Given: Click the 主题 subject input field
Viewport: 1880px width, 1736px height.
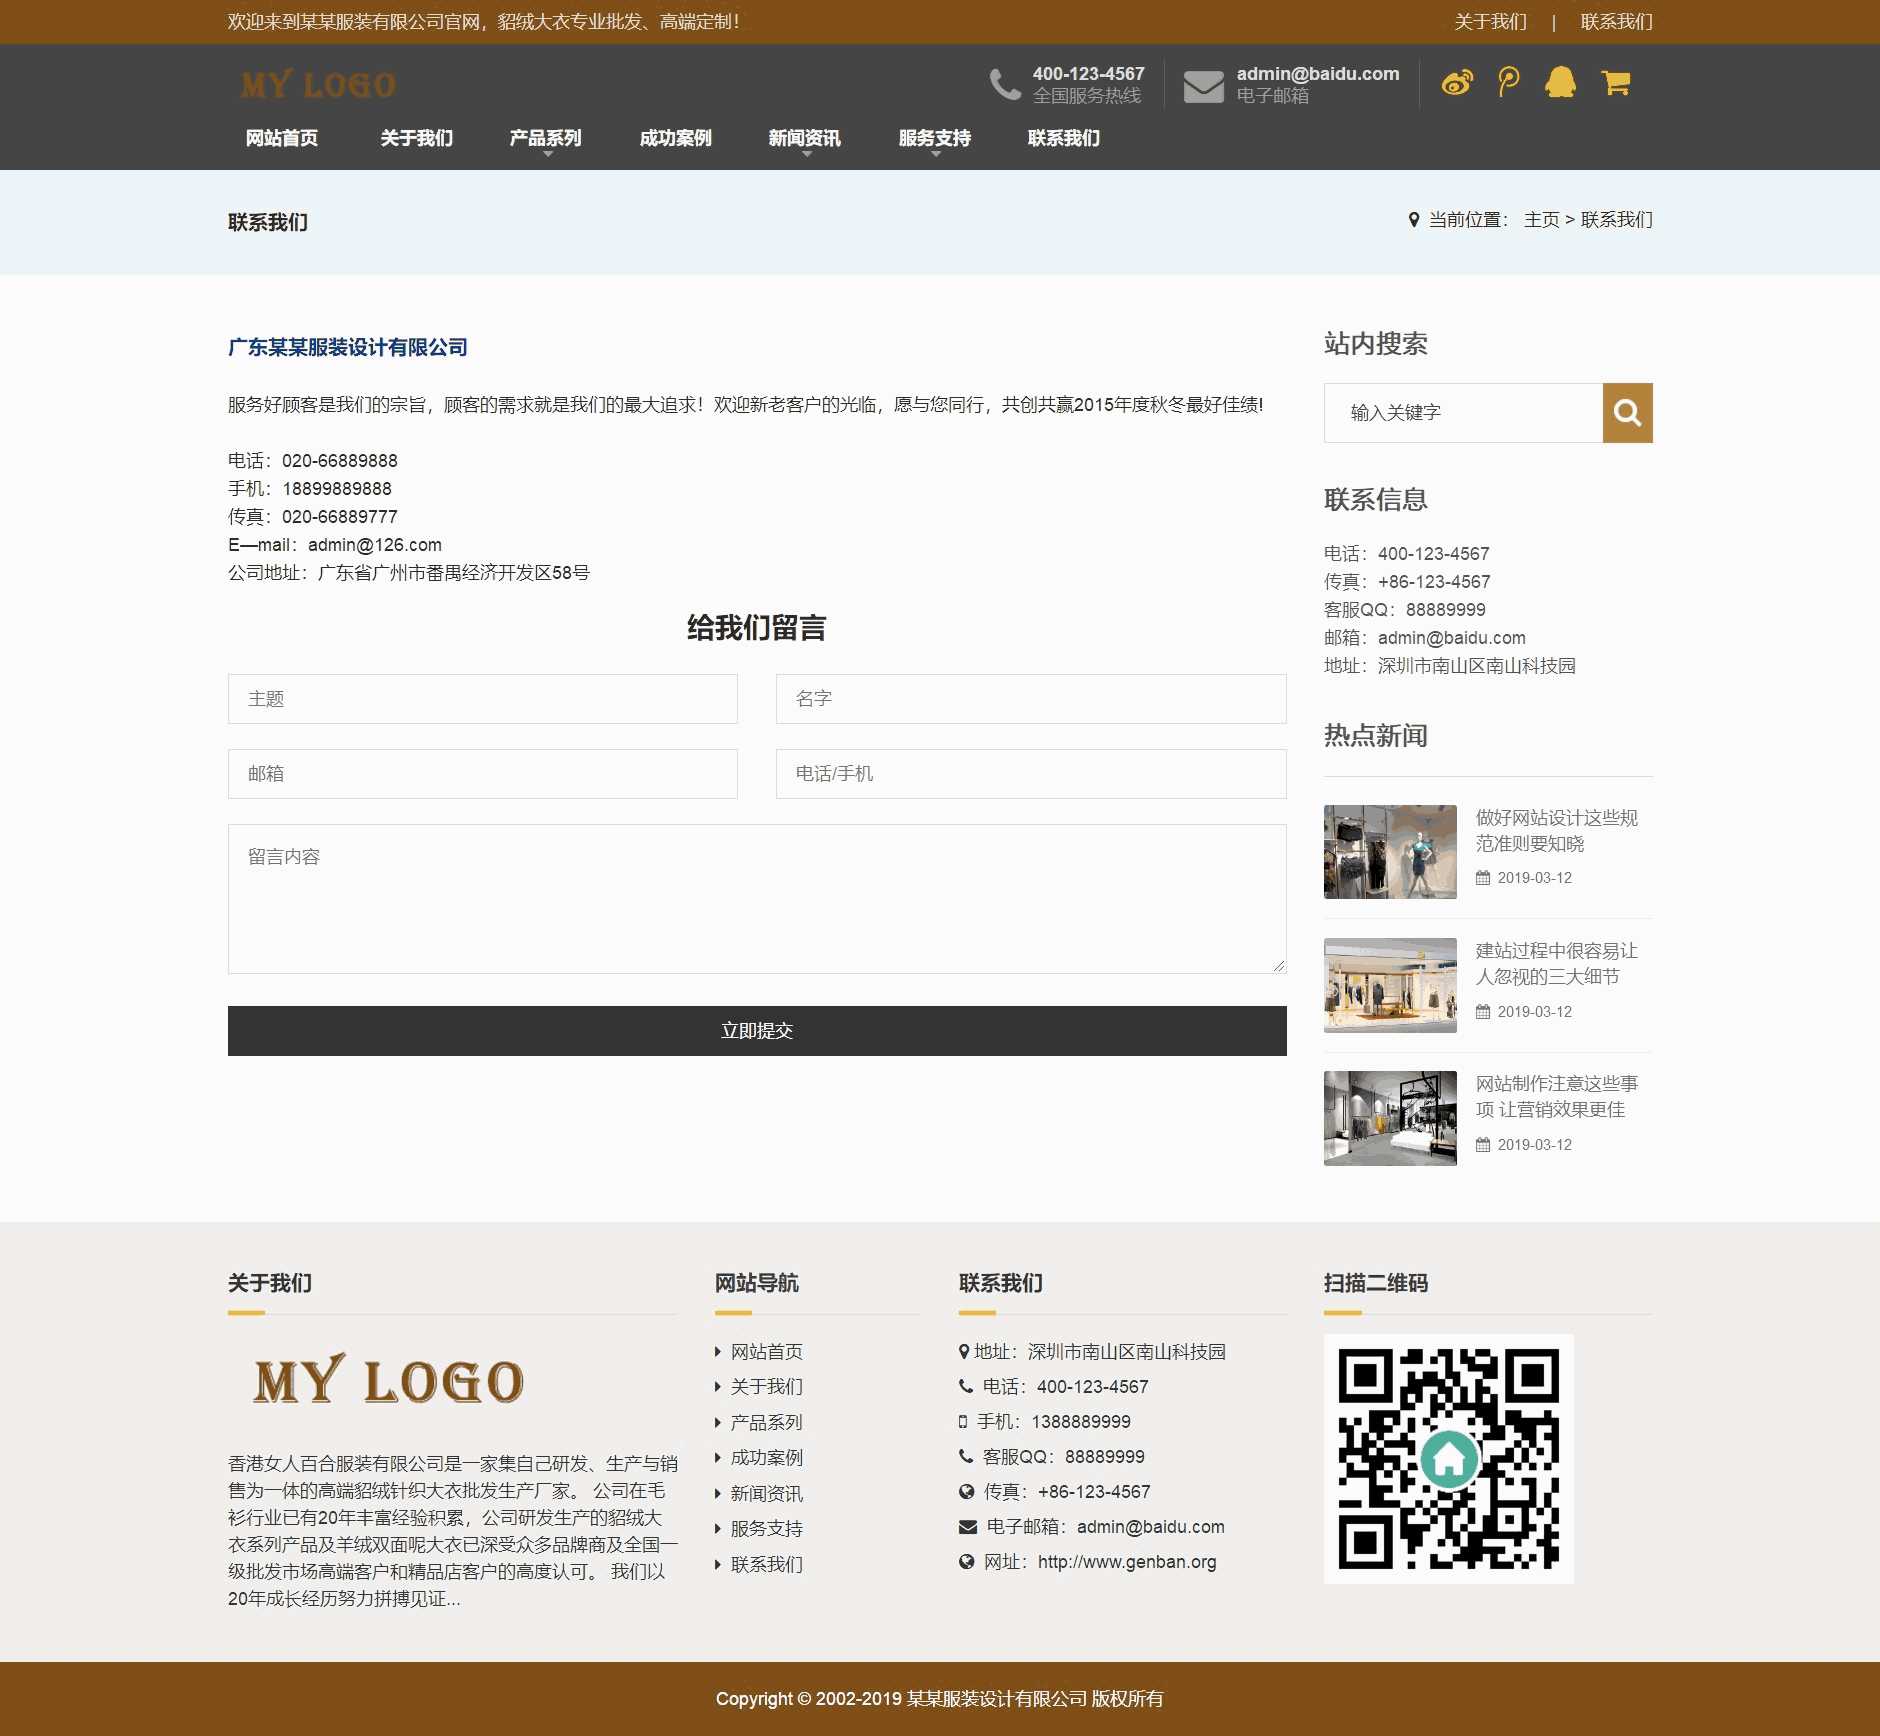Looking at the screenshot, I should 482,699.
